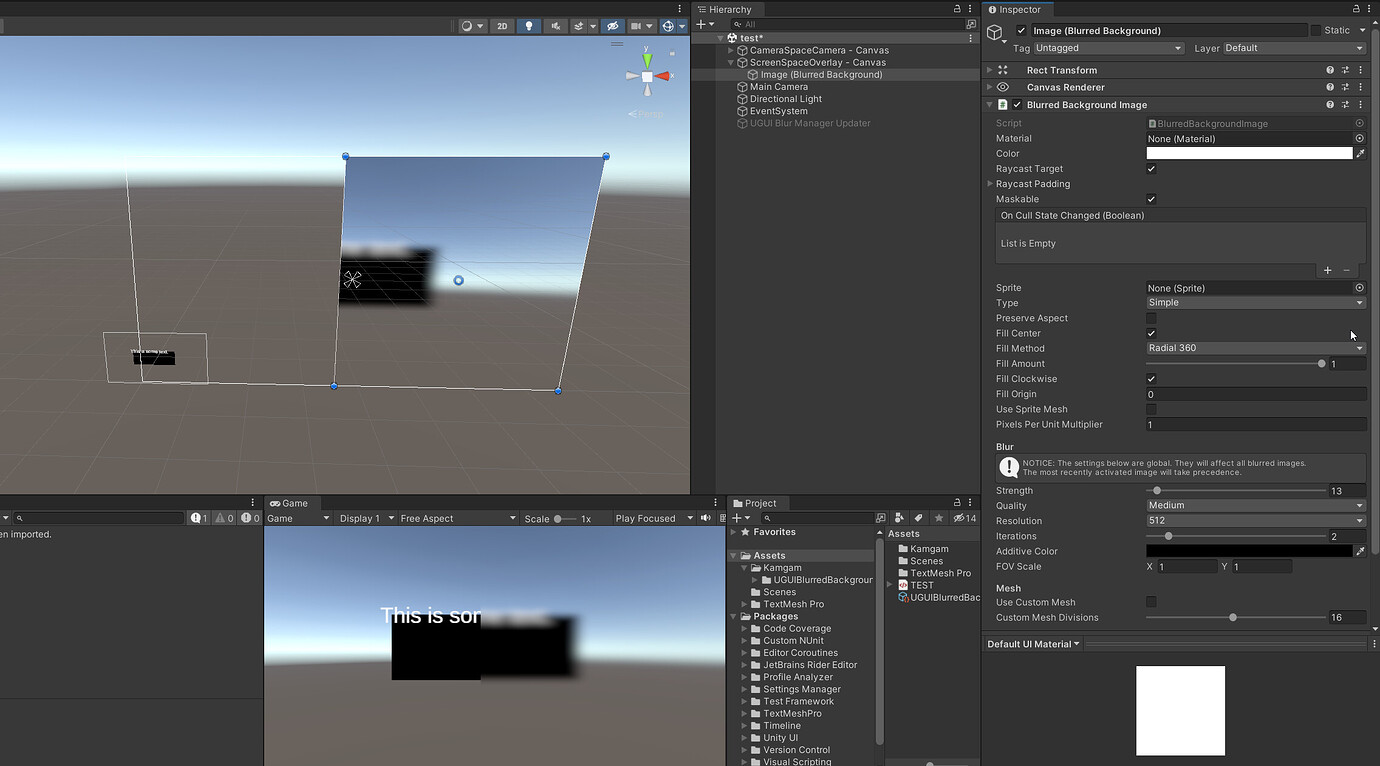The width and height of the screenshot is (1380, 766).
Task: Click the search-by-label tag icon in Project panel
Action: [919, 517]
